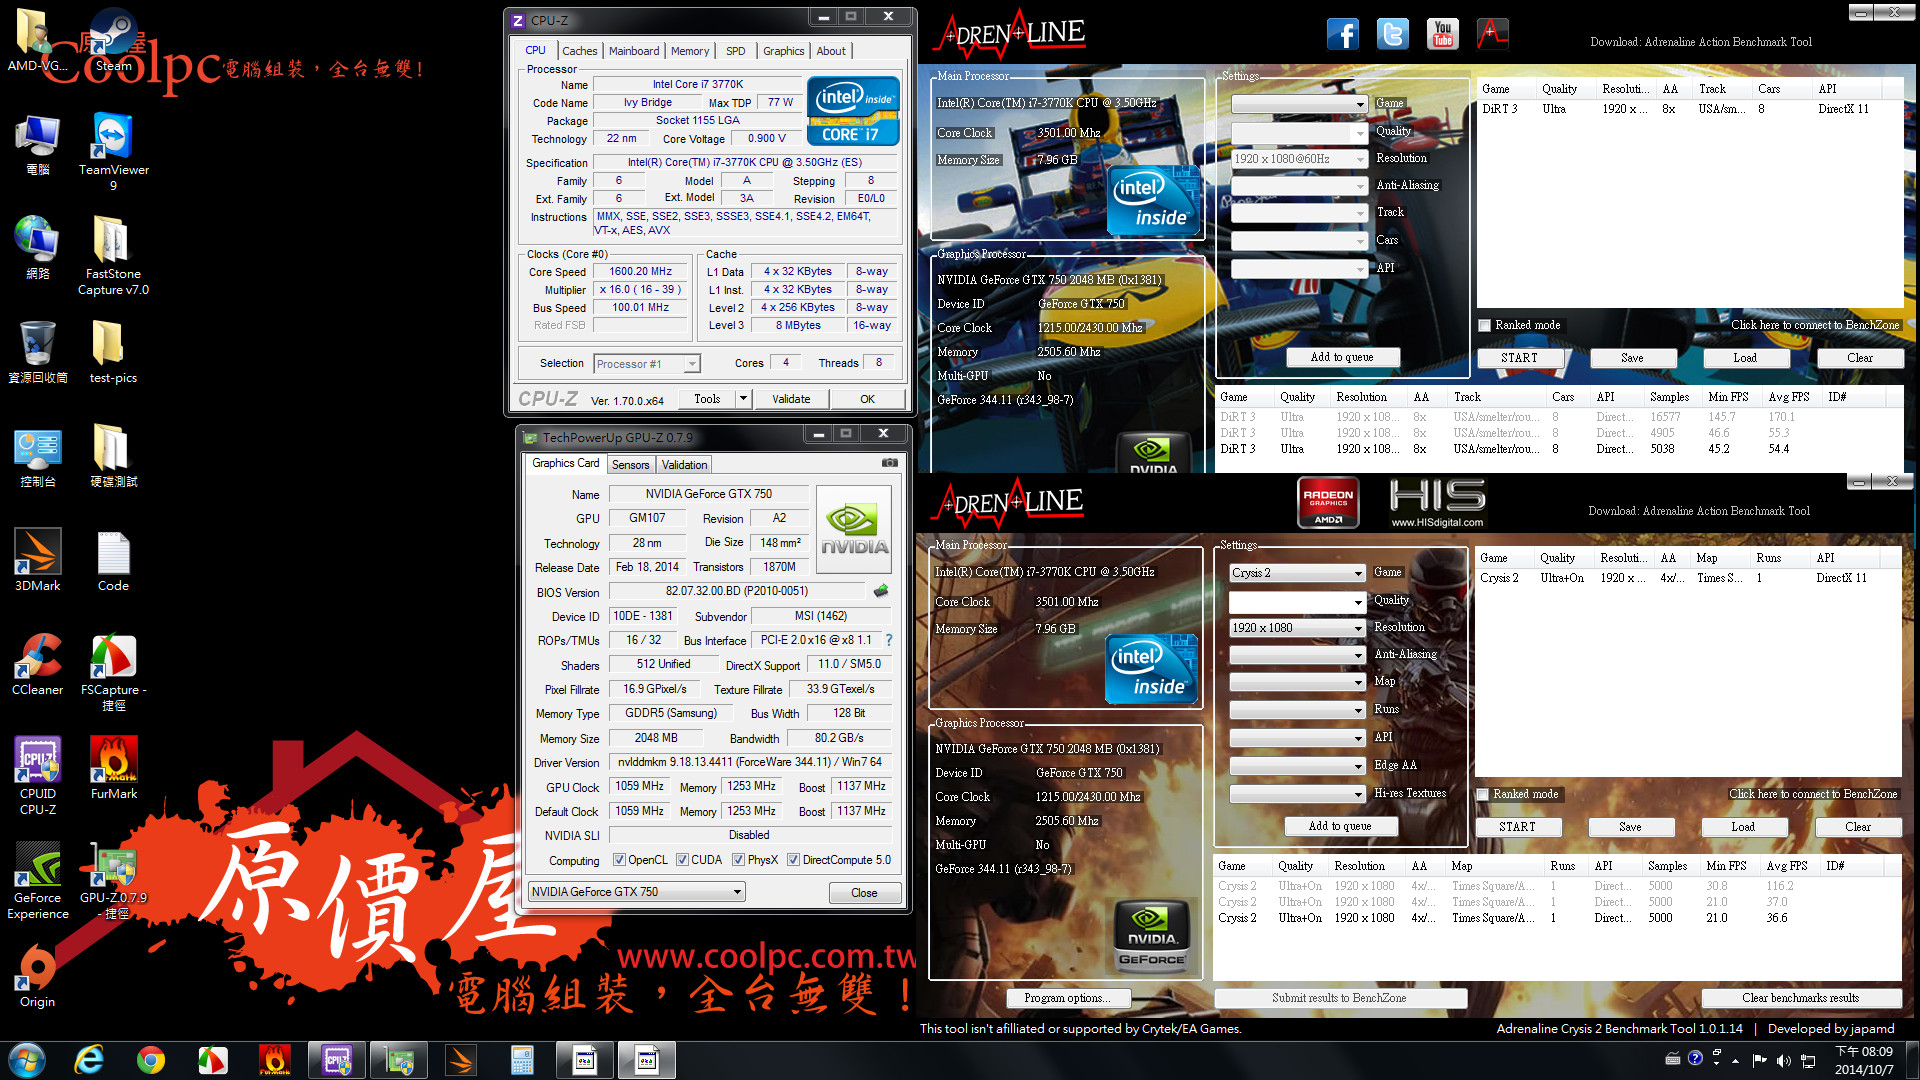Switch to Memory tab in CPU-Z
The image size is (1920, 1080).
[690, 51]
